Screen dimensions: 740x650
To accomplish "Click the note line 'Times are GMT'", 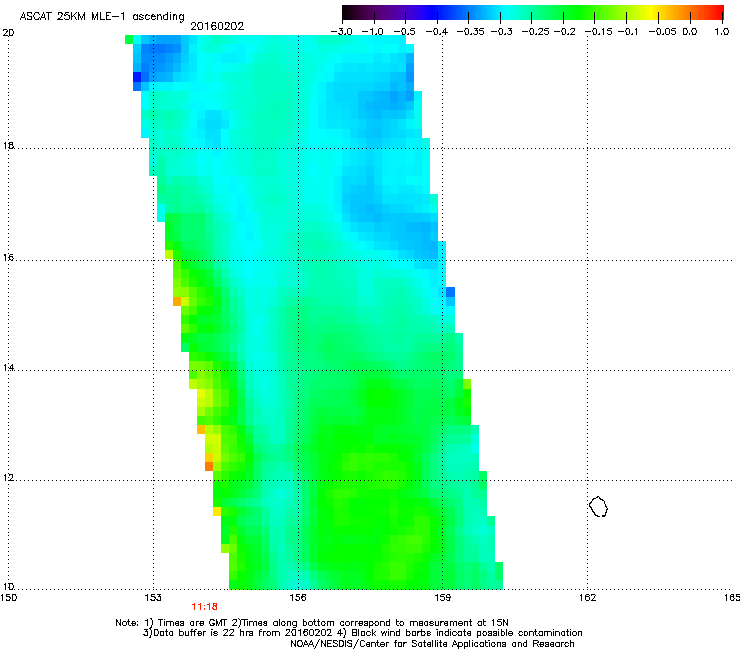I will click(194, 623).
